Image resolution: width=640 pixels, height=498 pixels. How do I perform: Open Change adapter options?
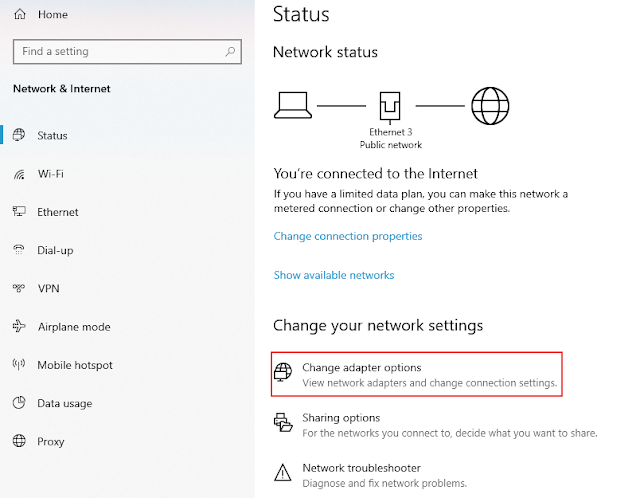coord(361,368)
